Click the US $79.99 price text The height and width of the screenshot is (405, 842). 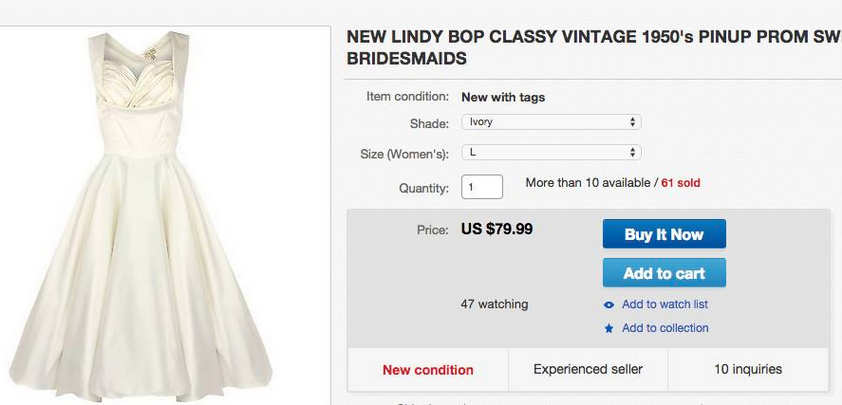tap(497, 229)
